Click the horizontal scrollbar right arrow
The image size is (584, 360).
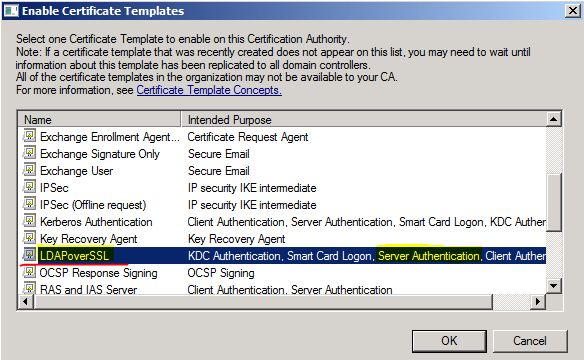pyautogui.click(x=538, y=301)
